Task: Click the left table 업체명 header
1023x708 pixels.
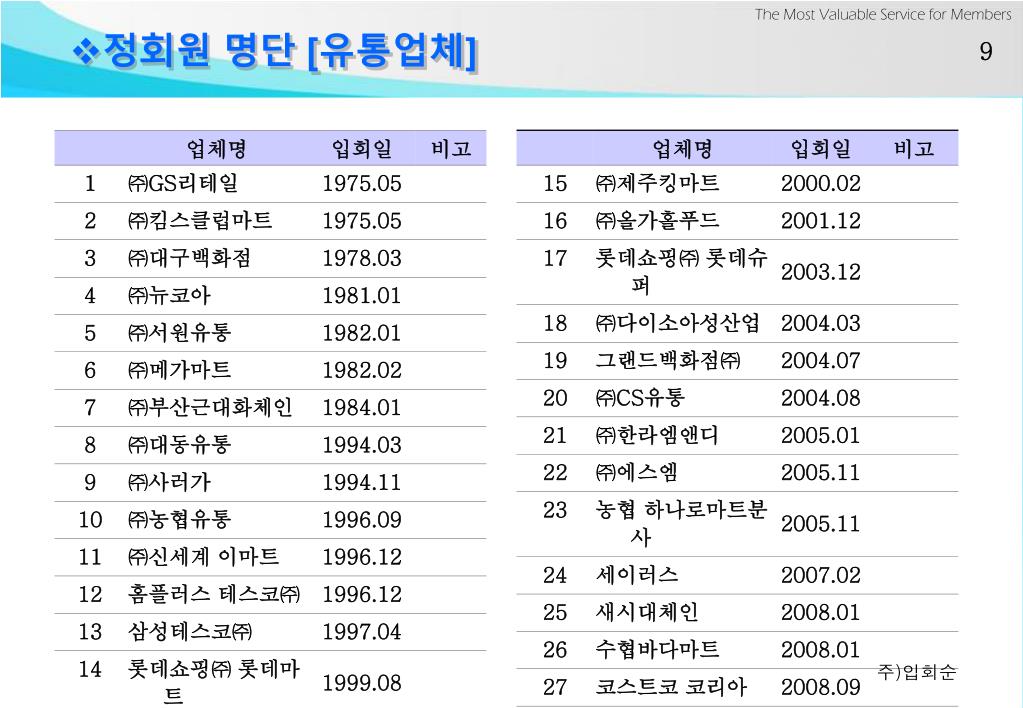Action: point(217,149)
